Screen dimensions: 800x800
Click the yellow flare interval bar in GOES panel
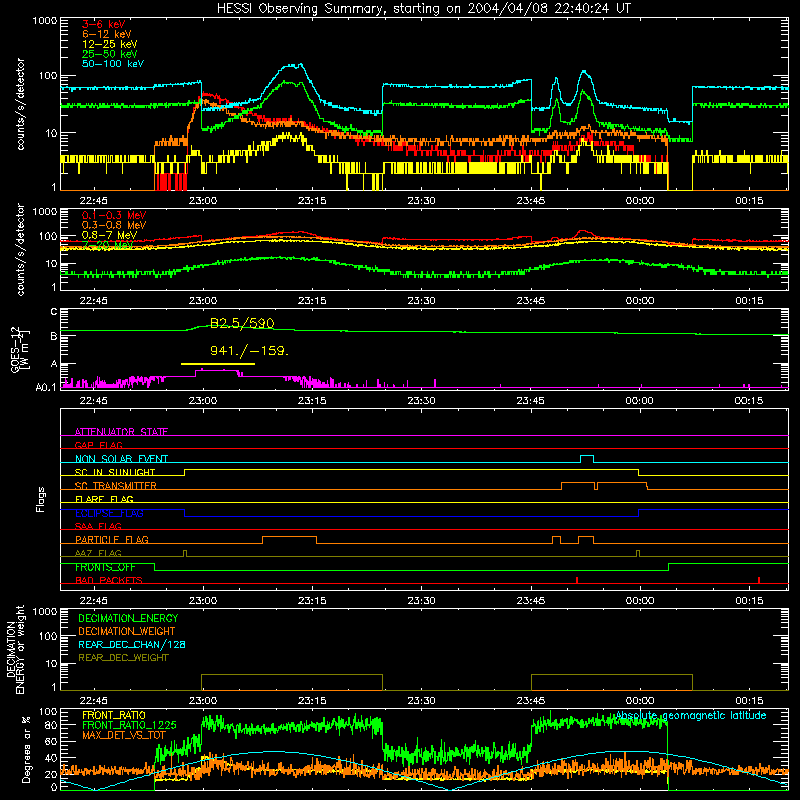[x=218, y=364]
